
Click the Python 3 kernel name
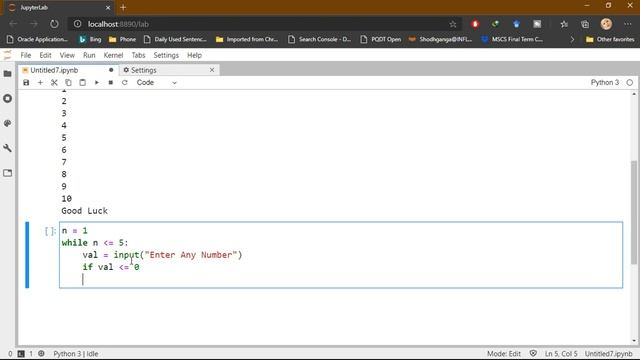click(x=604, y=82)
